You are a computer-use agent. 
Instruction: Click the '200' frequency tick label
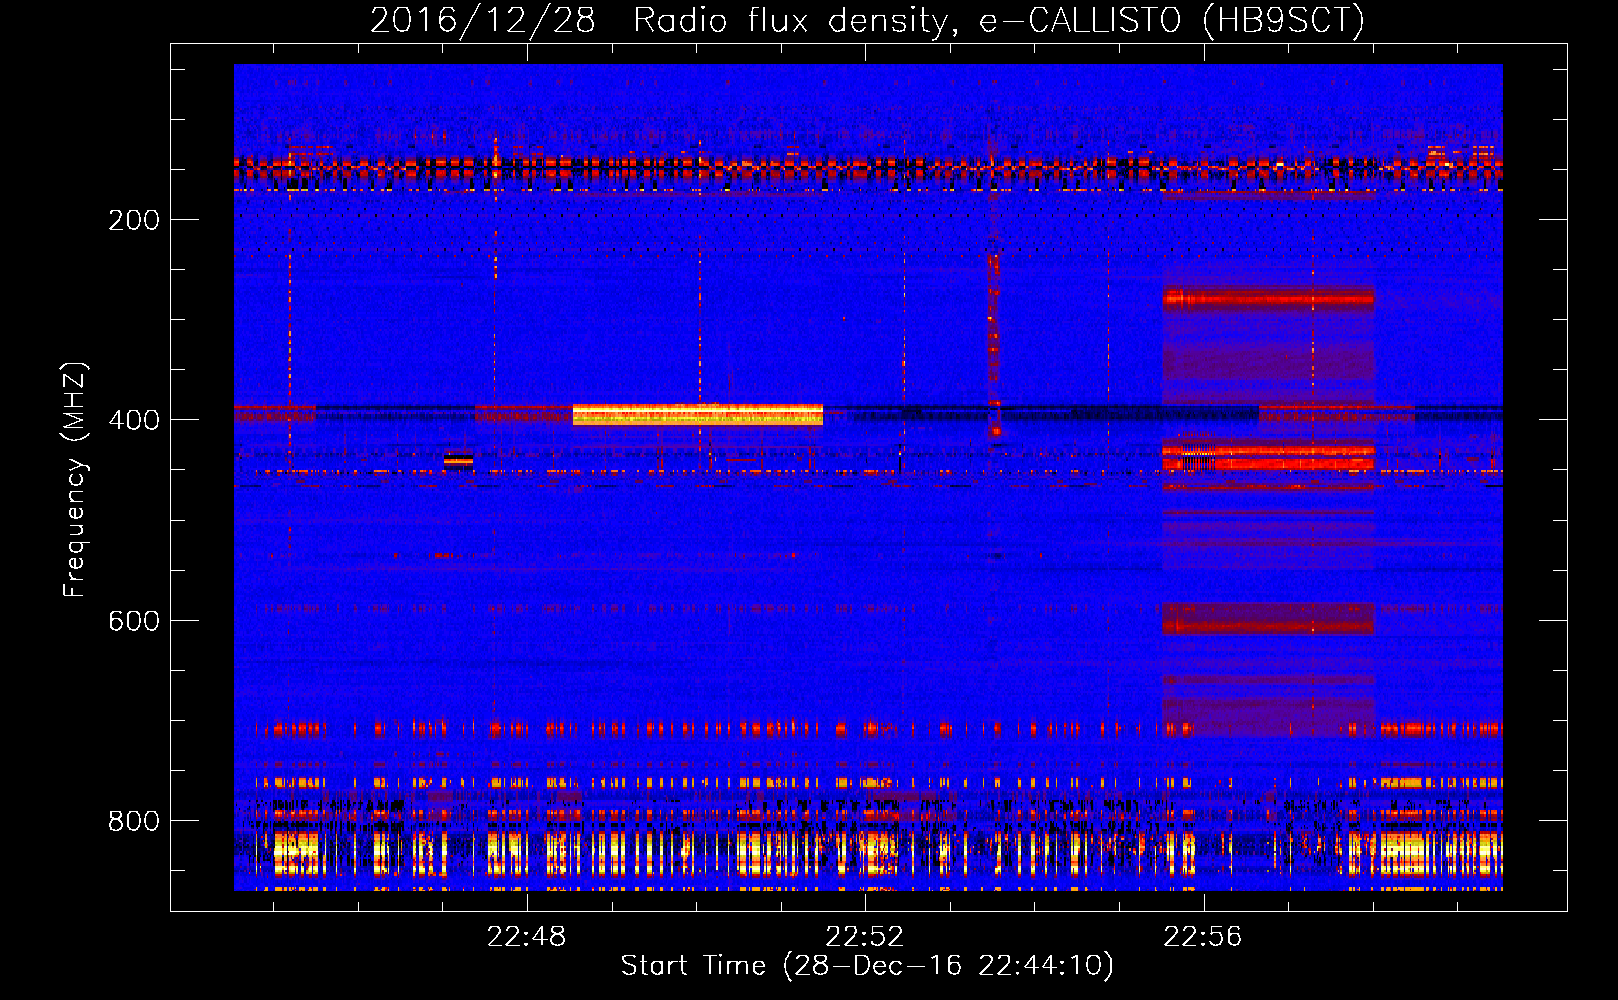[x=134, y=220]
